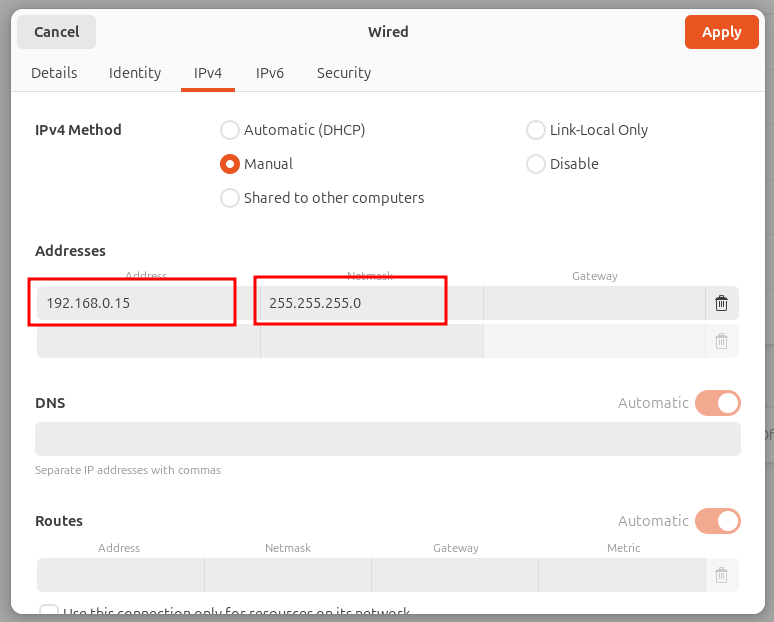Viewport: 774px width, 622px height.
Task: Open the Security tab
Action: pos(344,73)
